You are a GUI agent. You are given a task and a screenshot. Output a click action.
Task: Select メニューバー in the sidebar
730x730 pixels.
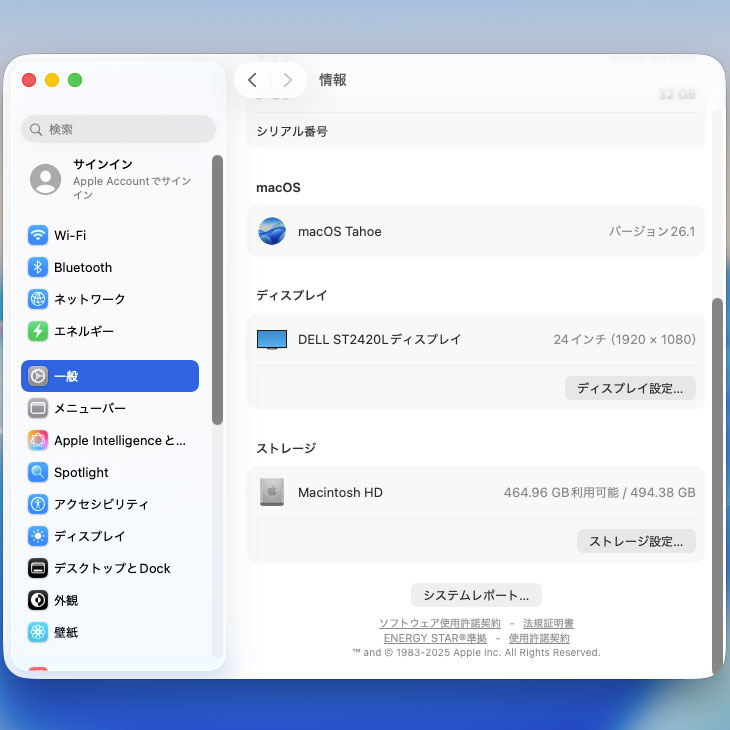[x=110, y=408]
